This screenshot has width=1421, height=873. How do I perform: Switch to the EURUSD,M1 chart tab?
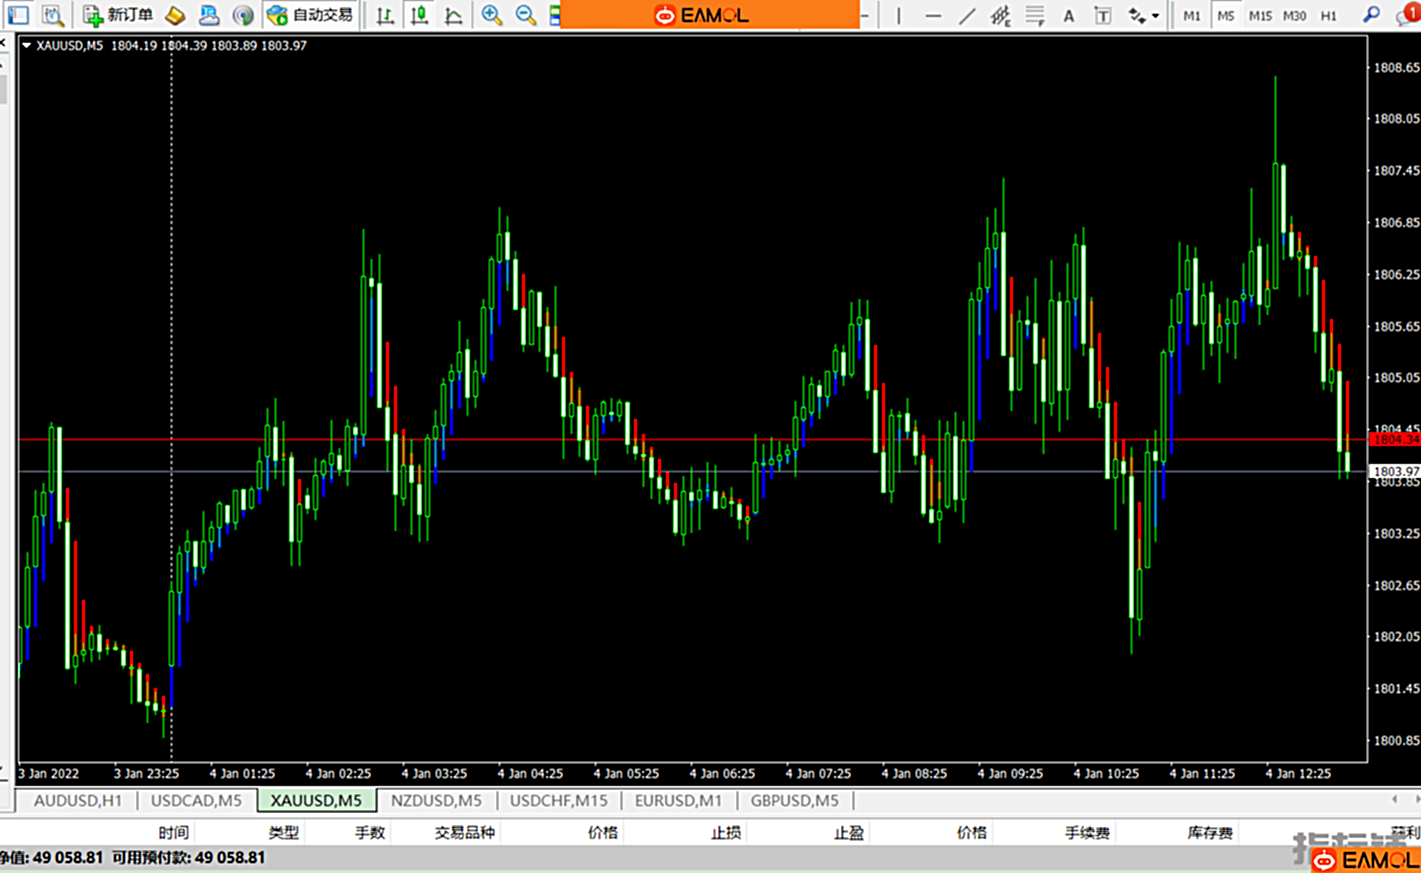(678, 800)
